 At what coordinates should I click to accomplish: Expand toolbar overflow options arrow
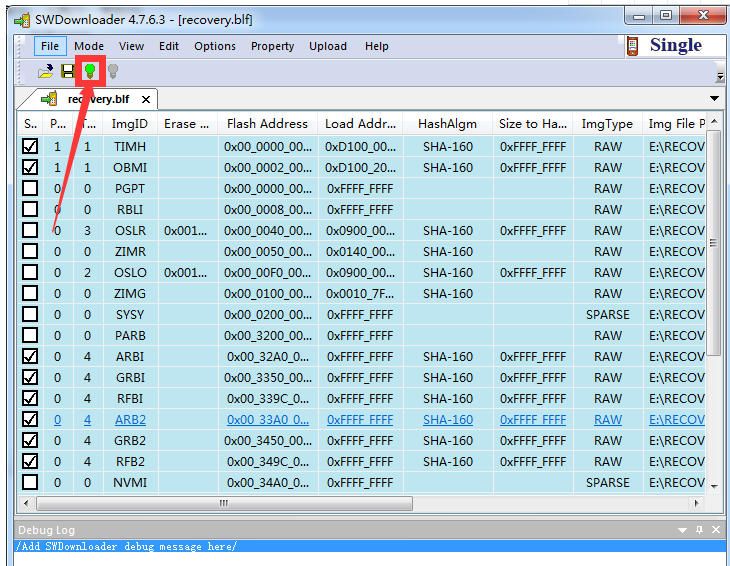[720, 76]
